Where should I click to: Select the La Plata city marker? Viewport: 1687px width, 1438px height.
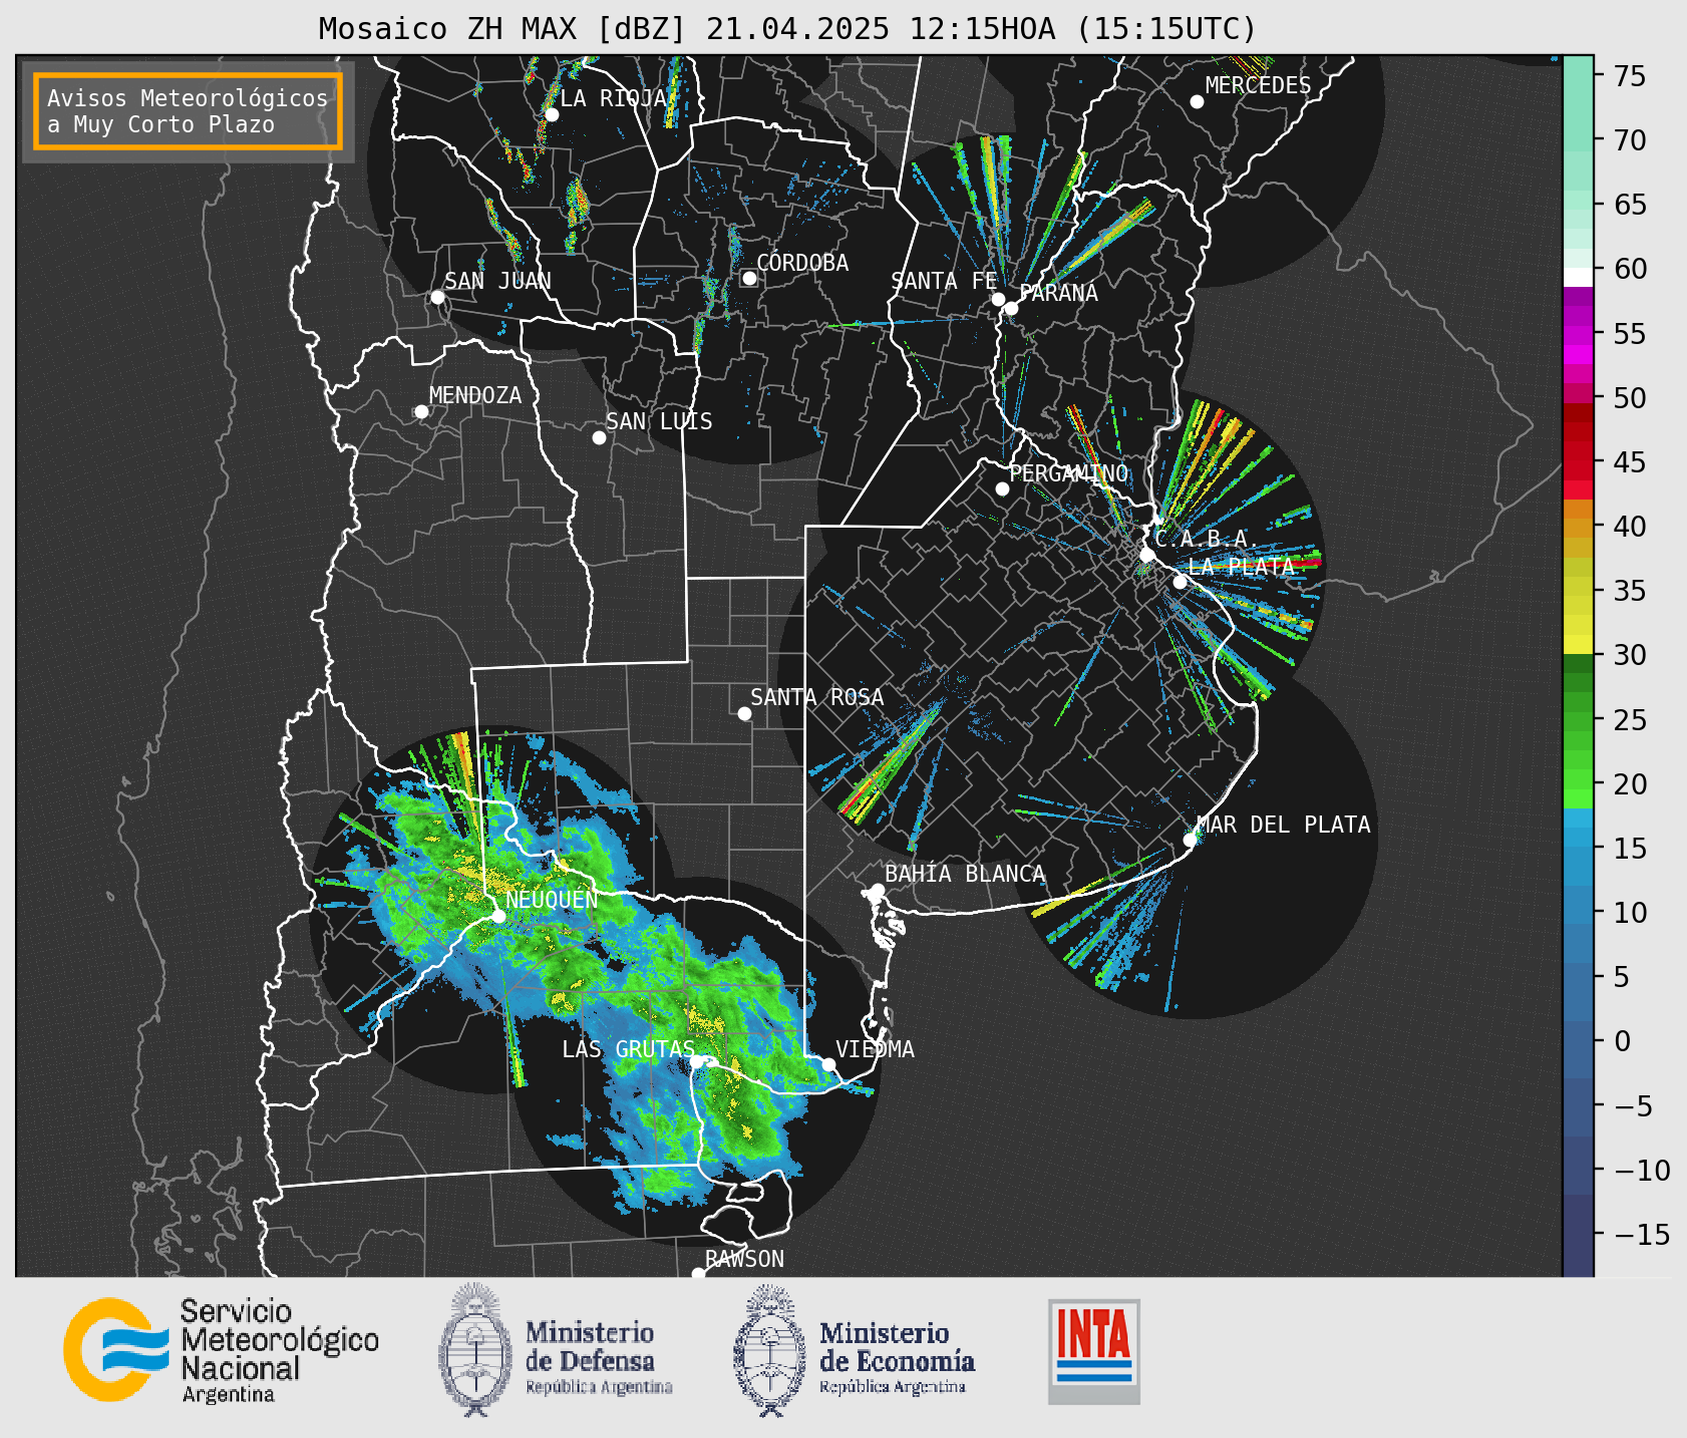1180,582
